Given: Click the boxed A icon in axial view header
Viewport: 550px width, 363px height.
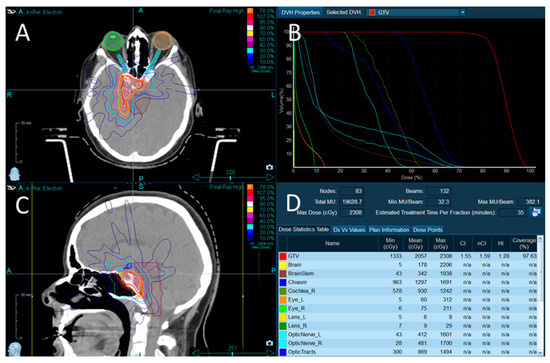Looking at the screenshot, I should point(21,12).
